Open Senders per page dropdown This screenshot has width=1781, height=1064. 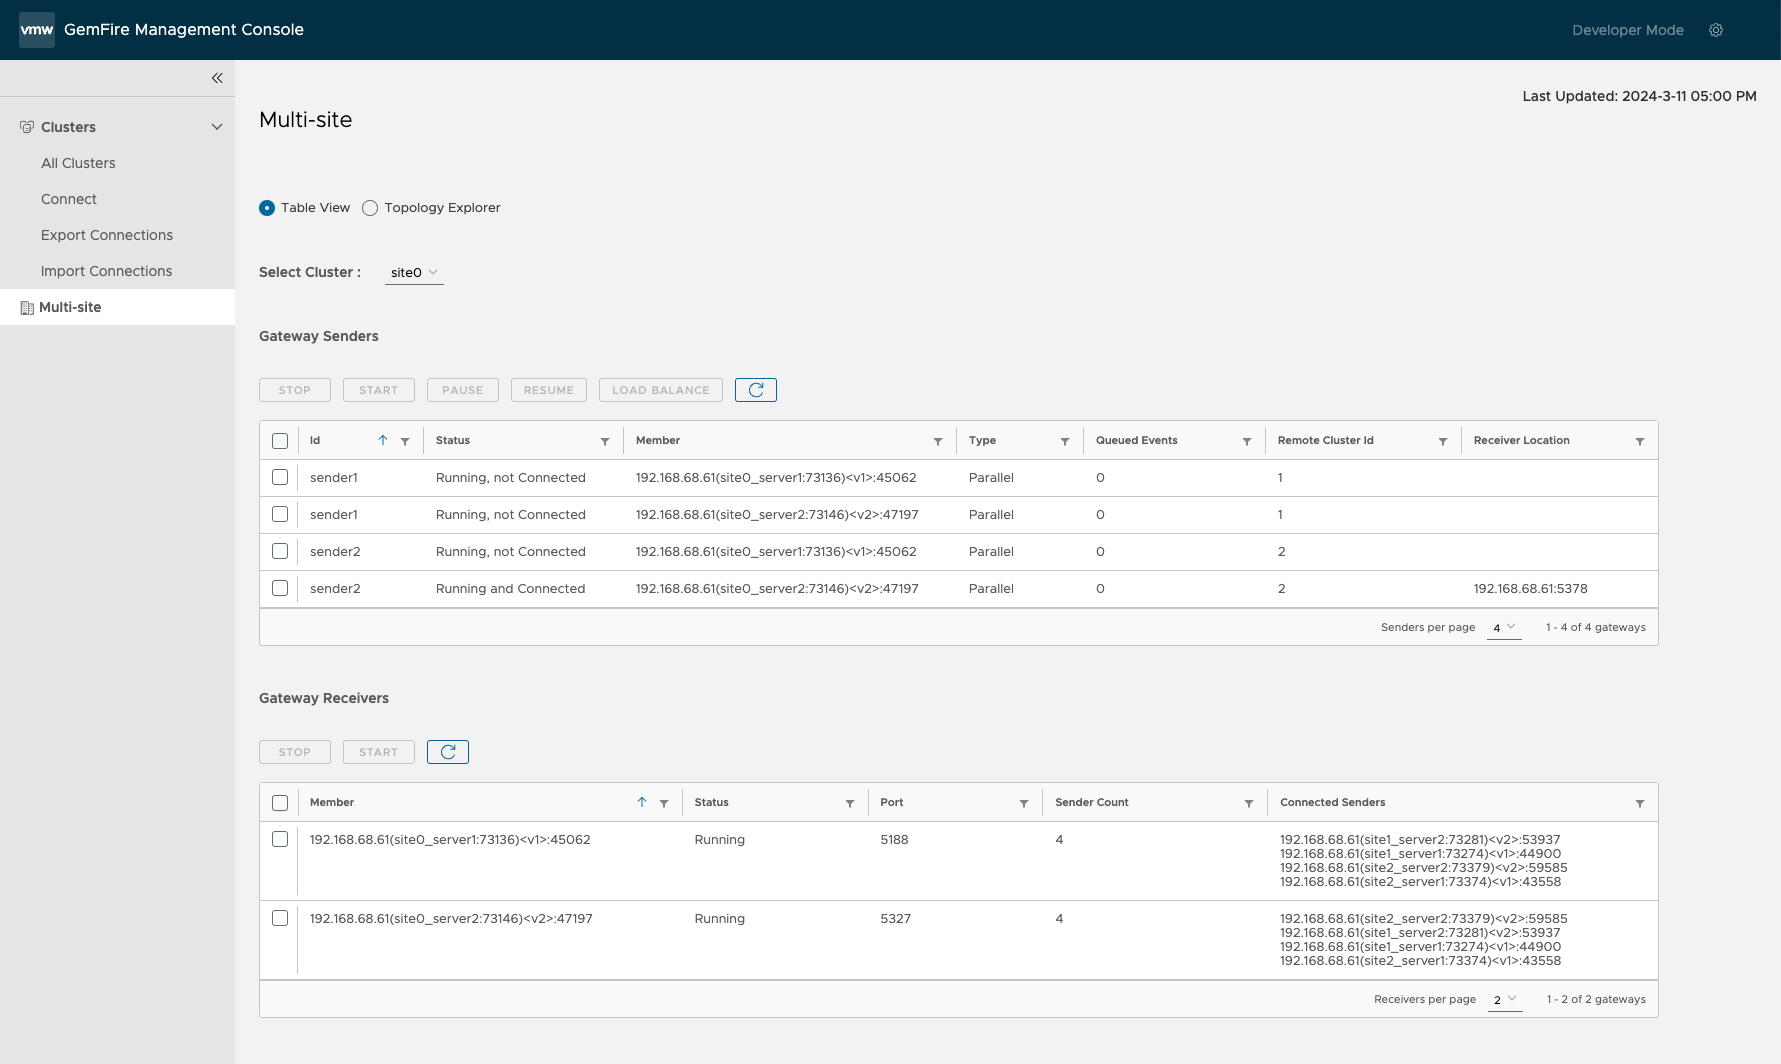click(x=1504, y=627)
